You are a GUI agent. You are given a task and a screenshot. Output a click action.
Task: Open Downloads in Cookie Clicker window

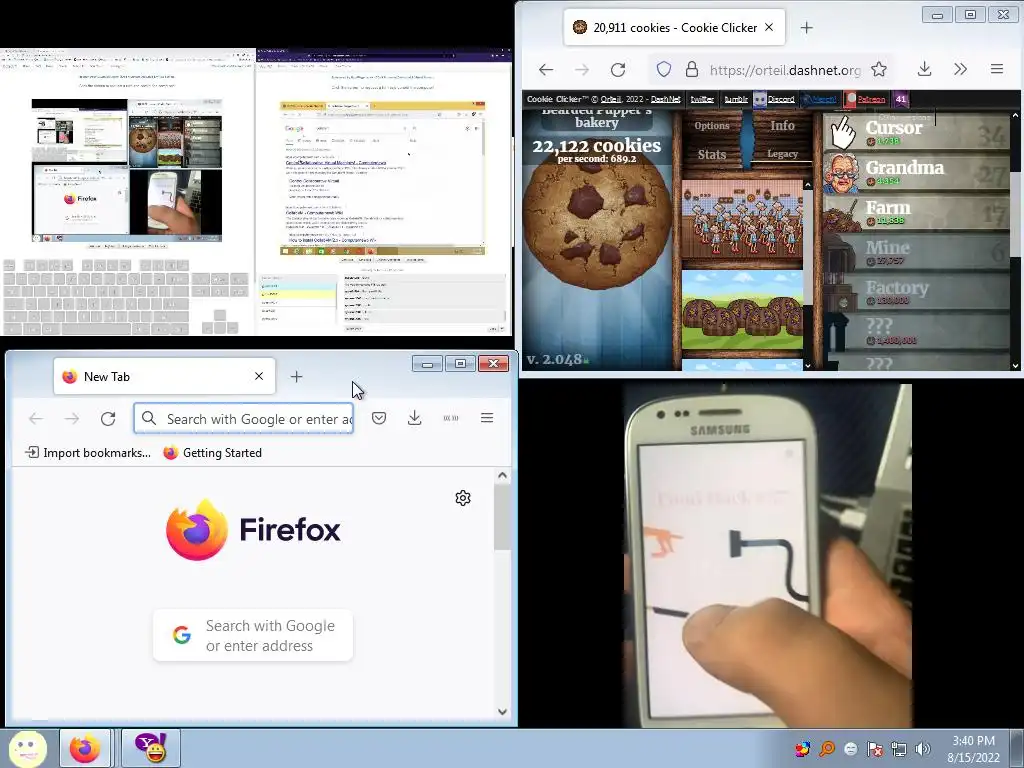click(x=924, y=69)
